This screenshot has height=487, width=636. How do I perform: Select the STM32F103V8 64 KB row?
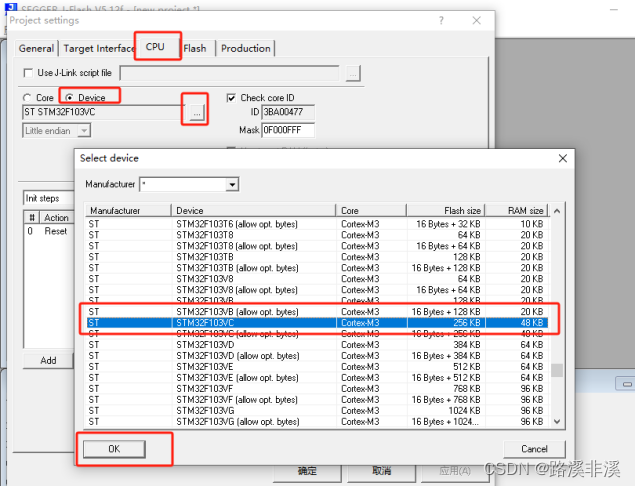[317, 279]
